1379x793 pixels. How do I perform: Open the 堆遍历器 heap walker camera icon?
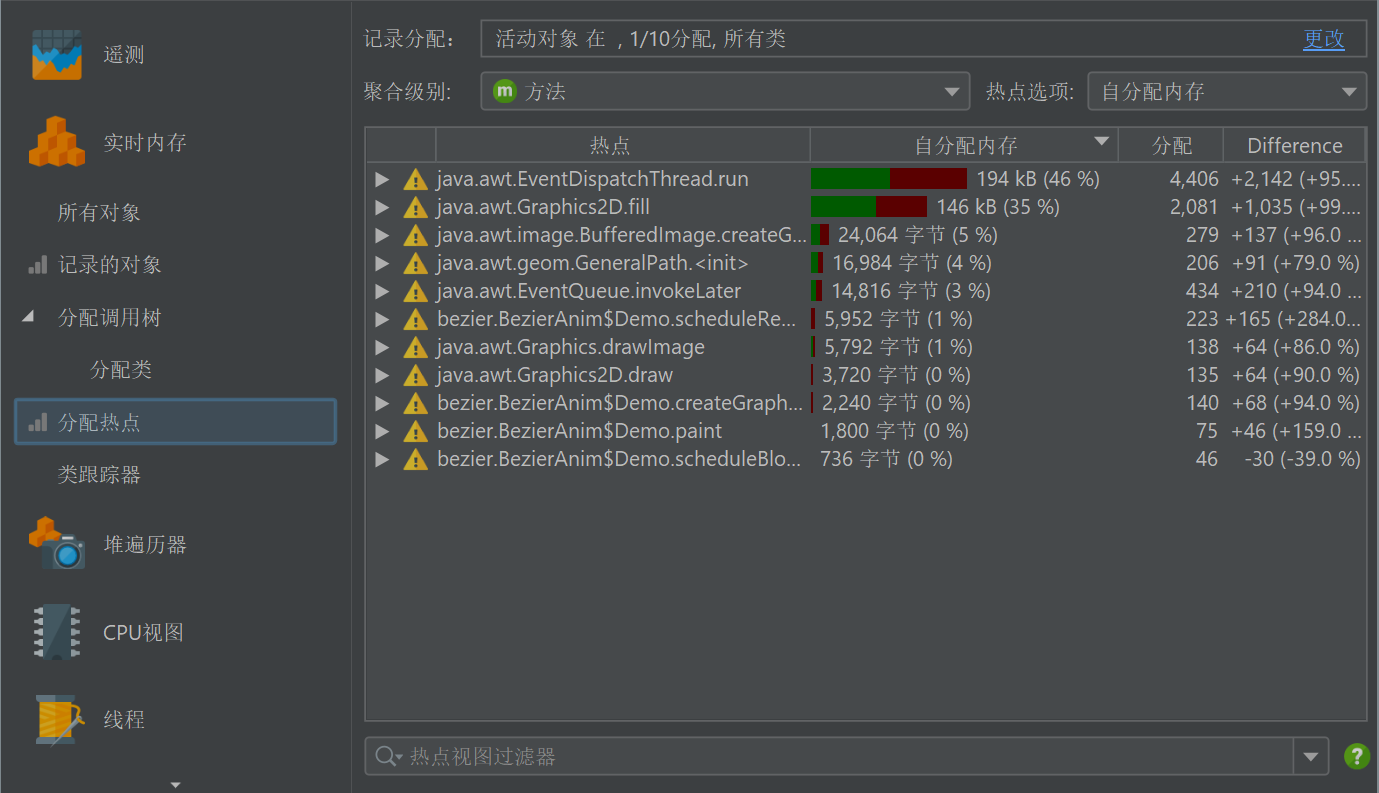[56, 544]
